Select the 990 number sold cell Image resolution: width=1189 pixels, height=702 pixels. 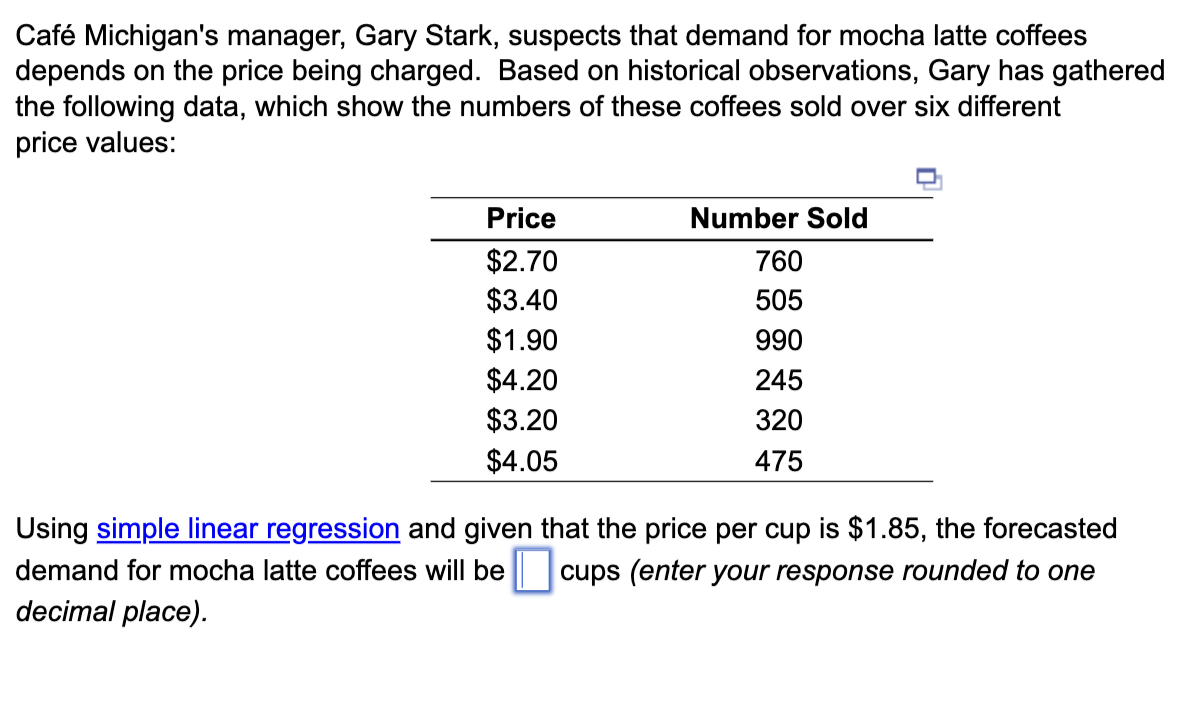(778, 340)
